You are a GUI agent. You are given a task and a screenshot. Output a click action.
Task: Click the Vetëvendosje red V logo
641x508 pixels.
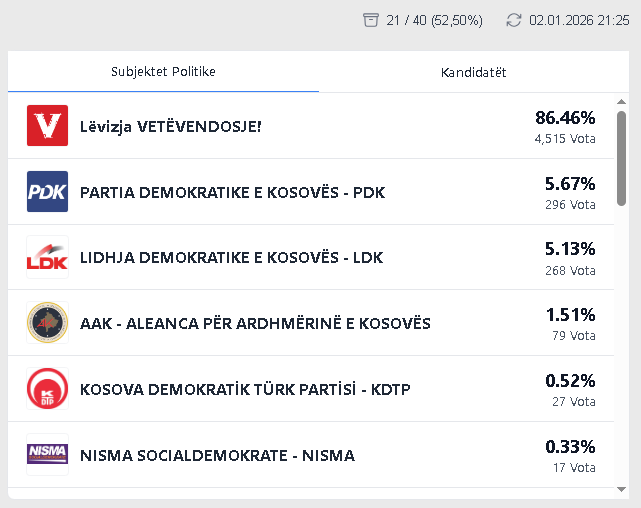pyautogui.click(x=47, y=125)
